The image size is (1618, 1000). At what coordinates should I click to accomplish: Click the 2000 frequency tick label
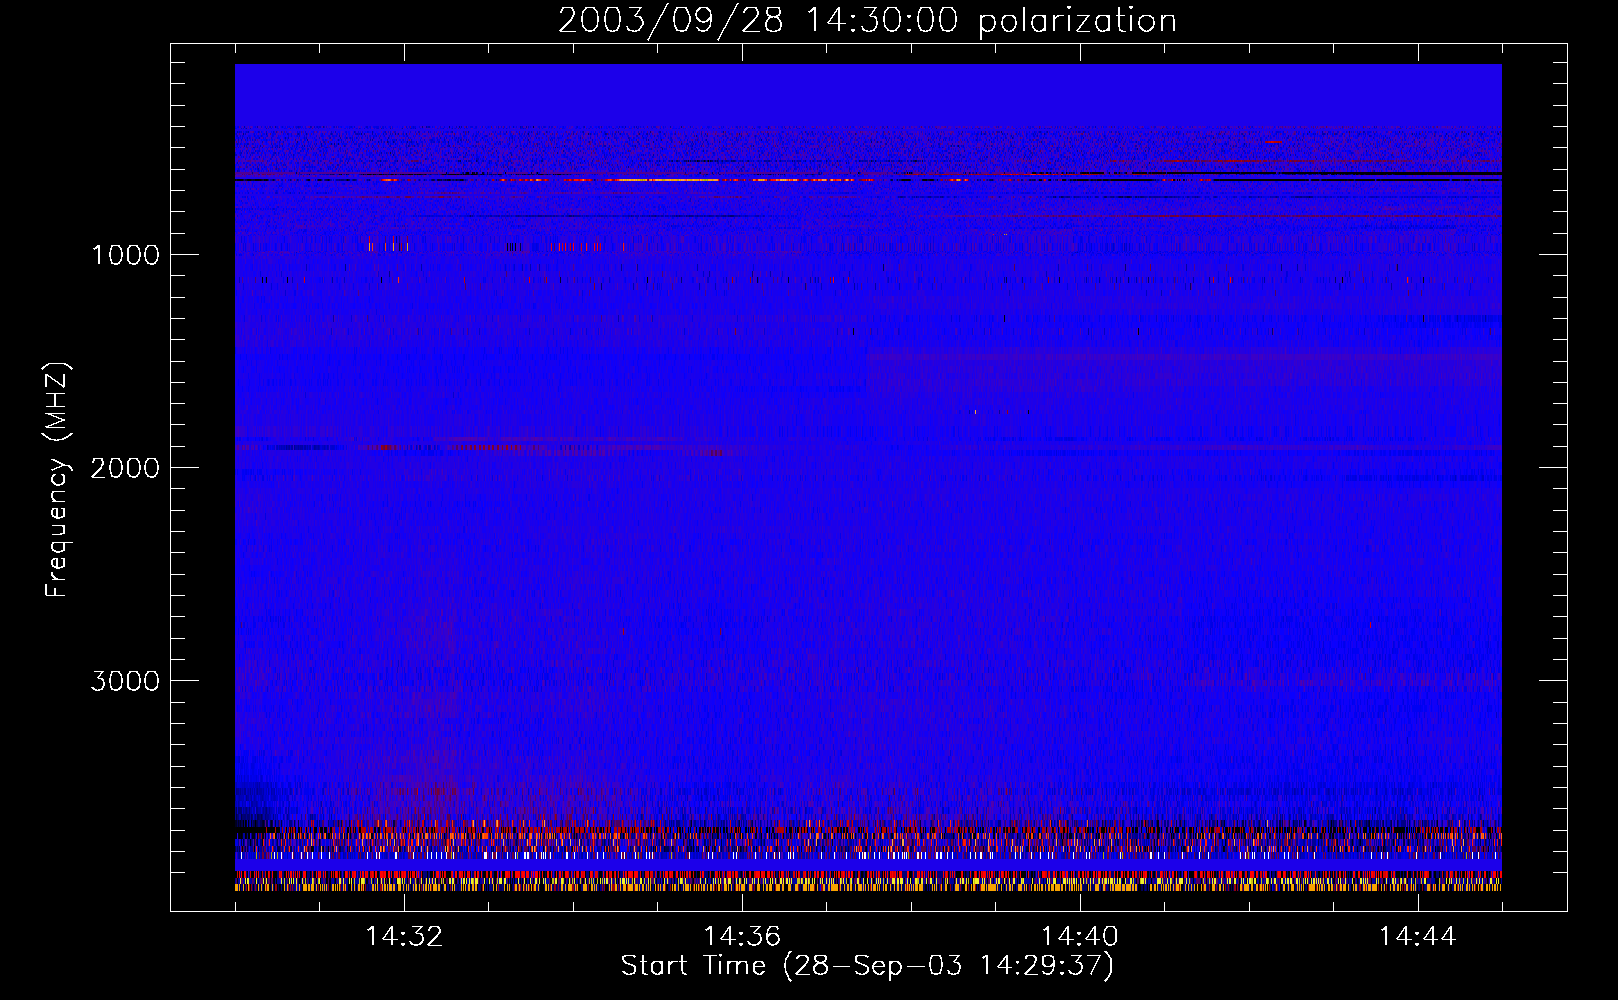tap(126, 468)
